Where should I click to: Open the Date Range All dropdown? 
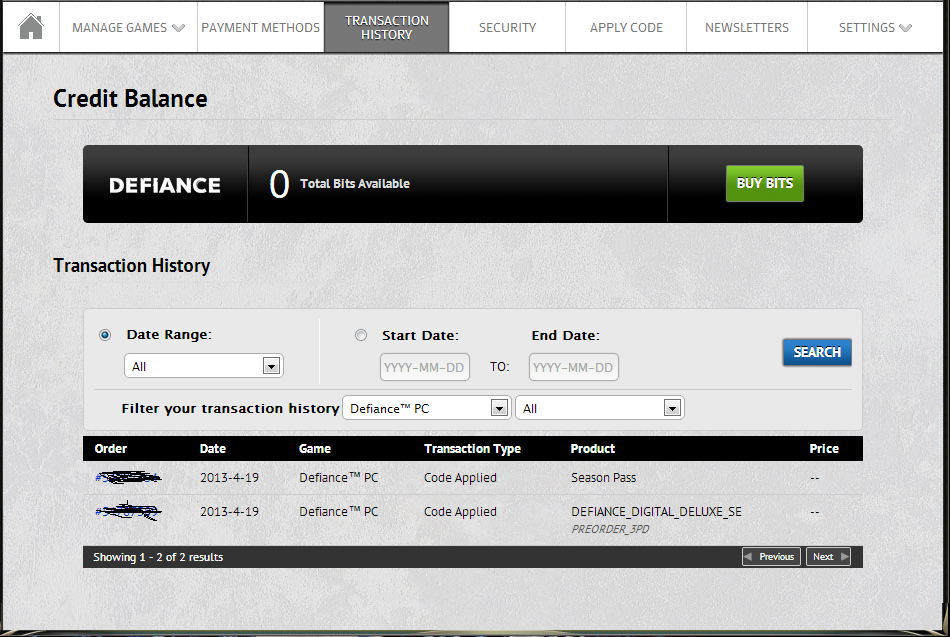click(x=204, y=366)
